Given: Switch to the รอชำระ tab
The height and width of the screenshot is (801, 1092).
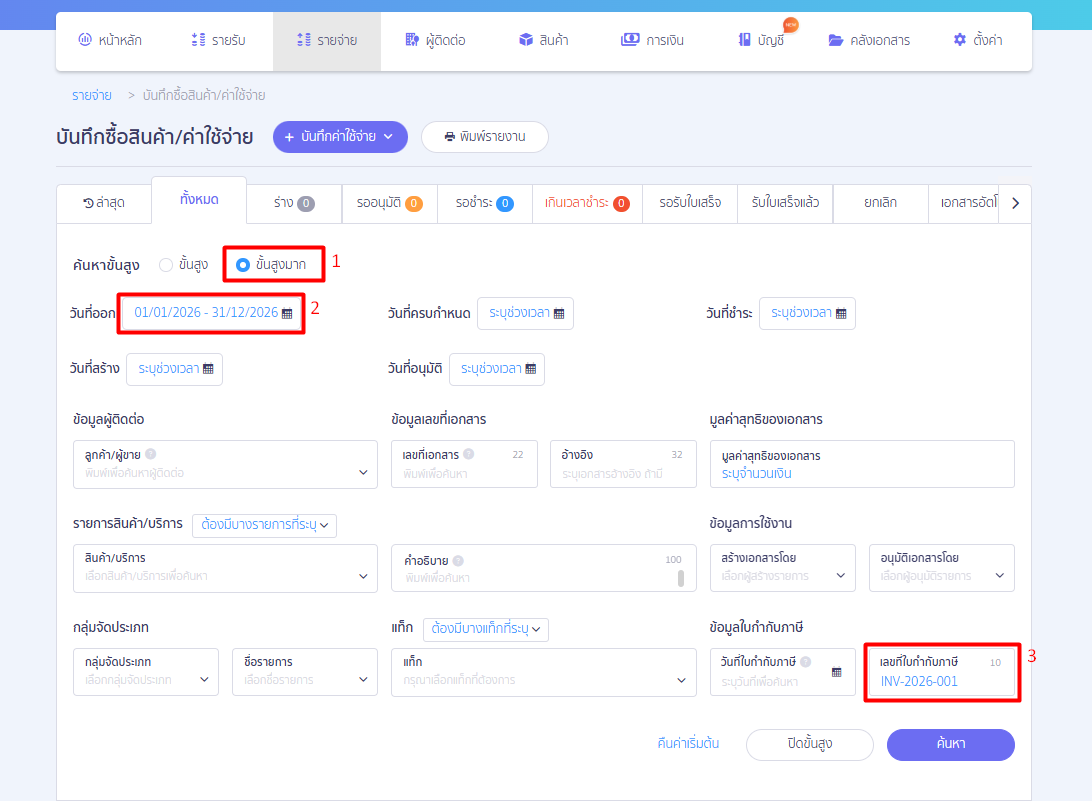Looking at the screenshot, I should click(485, 203).
